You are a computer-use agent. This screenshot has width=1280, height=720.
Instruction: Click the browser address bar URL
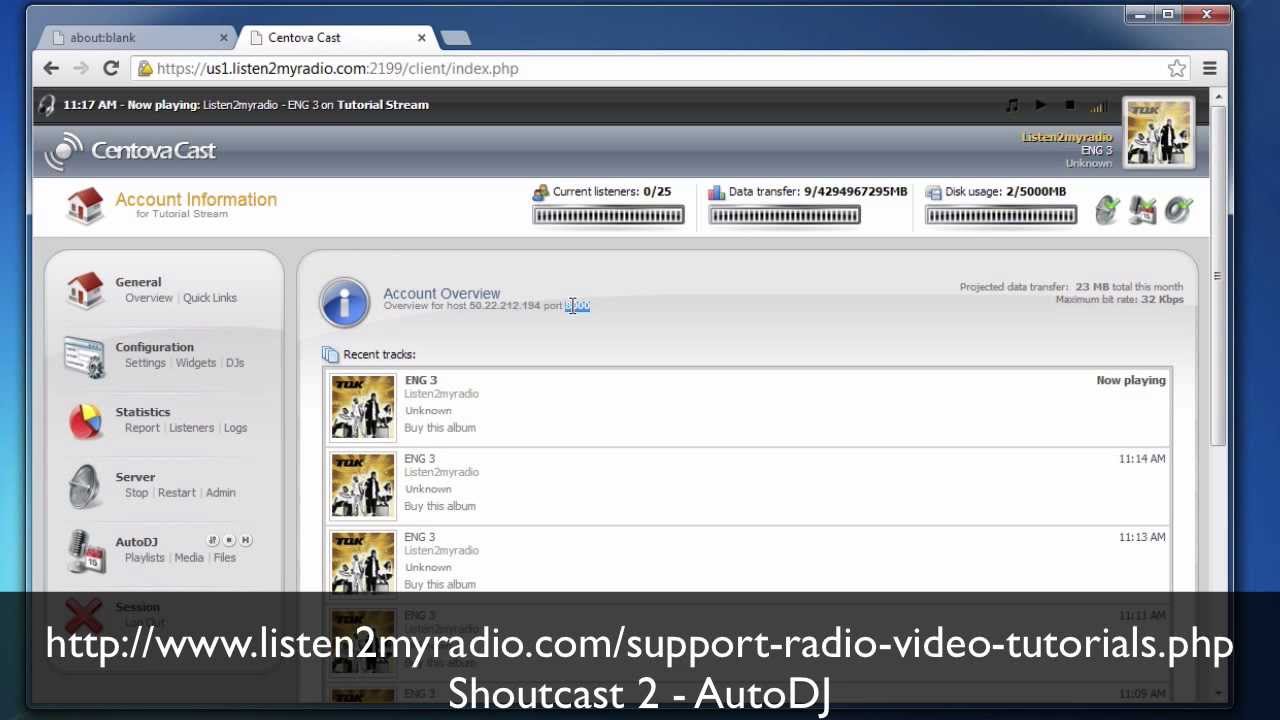337,69
